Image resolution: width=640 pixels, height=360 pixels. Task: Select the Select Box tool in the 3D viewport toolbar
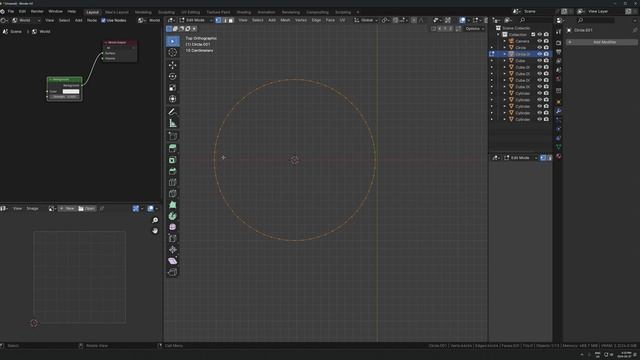pos(173,41)
